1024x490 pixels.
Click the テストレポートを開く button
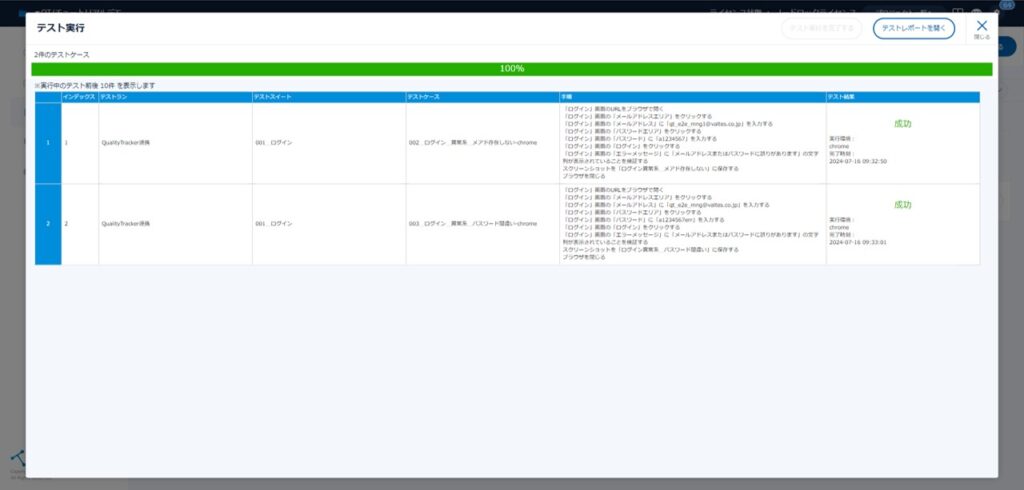click(x=913, y=29)
